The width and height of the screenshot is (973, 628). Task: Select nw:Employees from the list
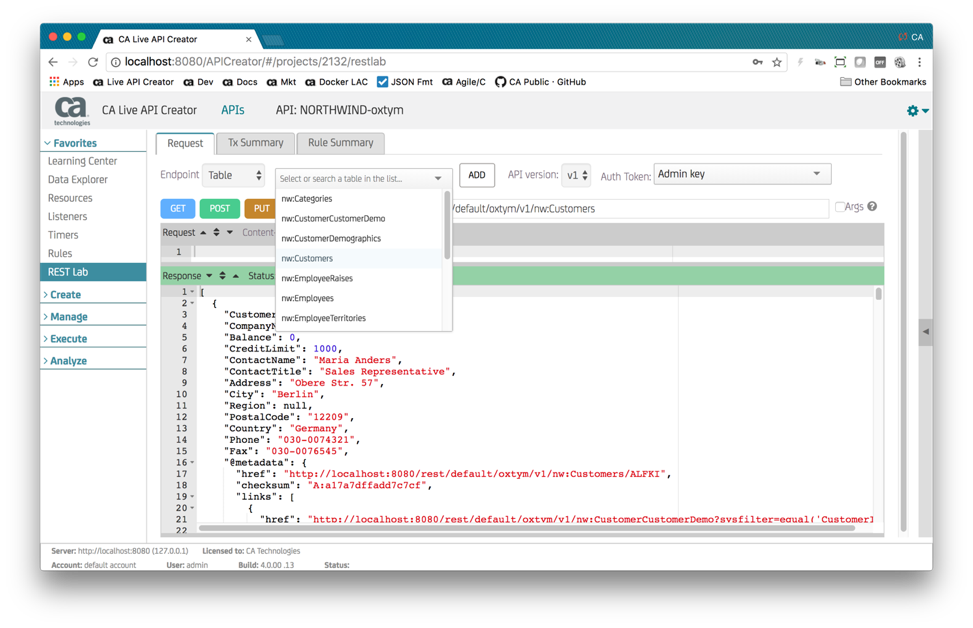(x=360, y=298)
